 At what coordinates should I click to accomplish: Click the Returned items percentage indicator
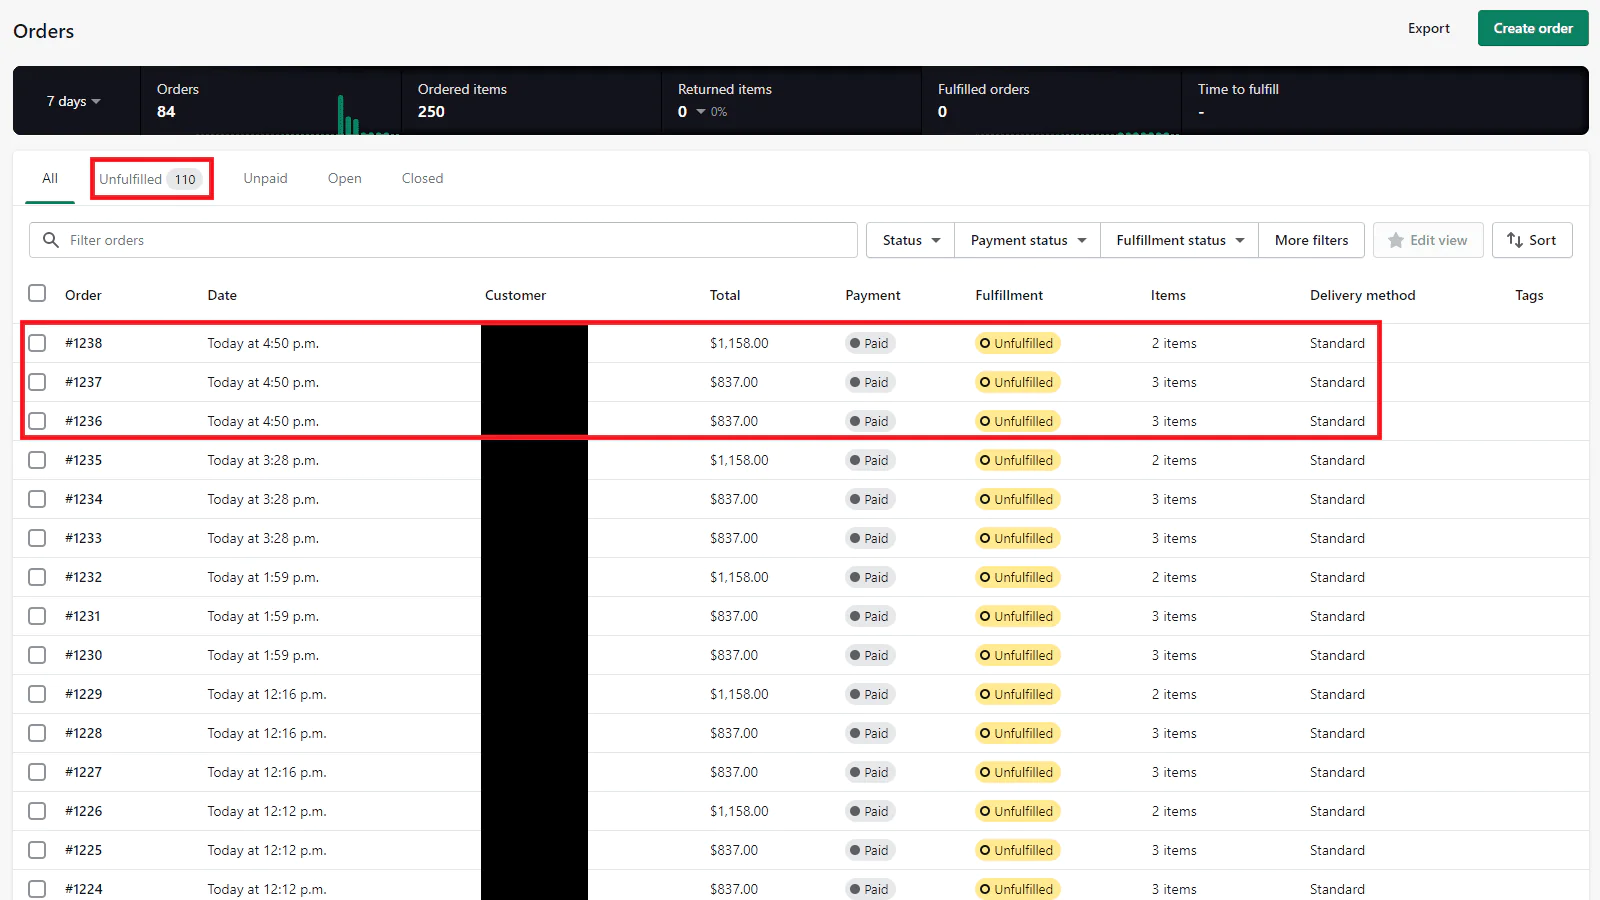click(x=712, y=112)
